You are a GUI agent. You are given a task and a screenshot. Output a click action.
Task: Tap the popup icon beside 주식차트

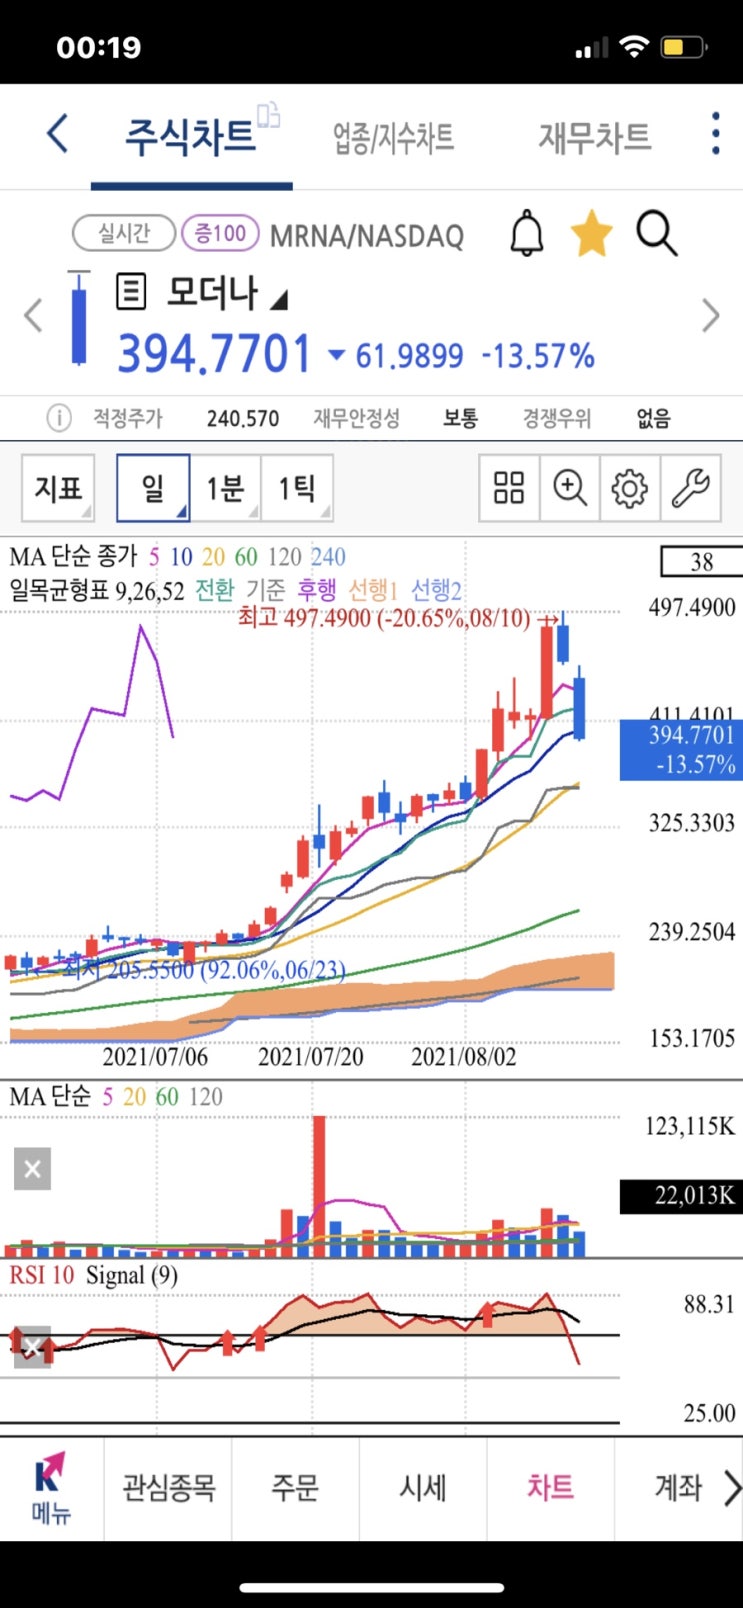click(269, 115)
